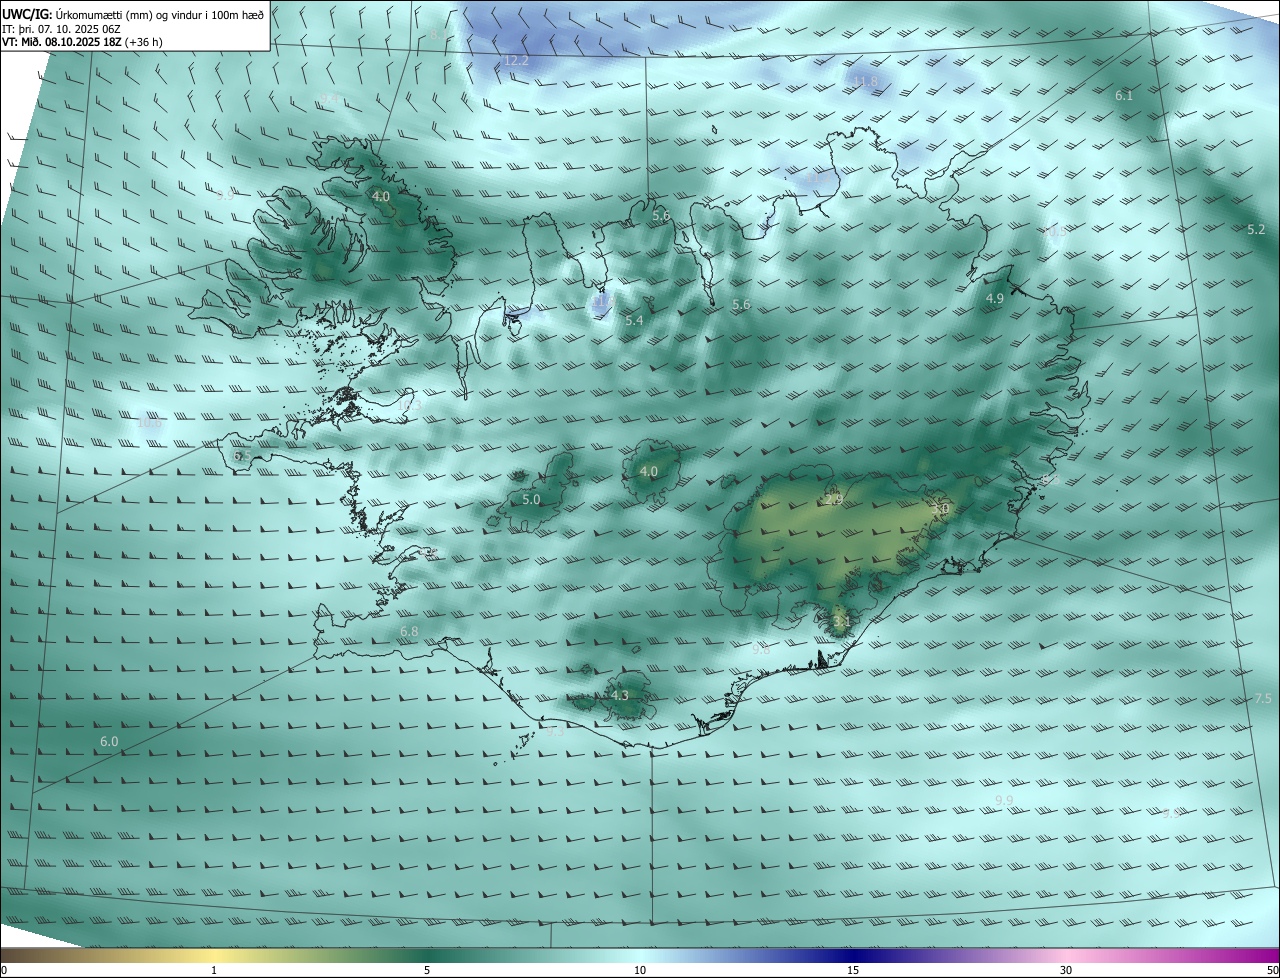This screenshot has height=978, width=1280.
Task: Pick the yellow section of the color legend
Action: pos(215,955)
